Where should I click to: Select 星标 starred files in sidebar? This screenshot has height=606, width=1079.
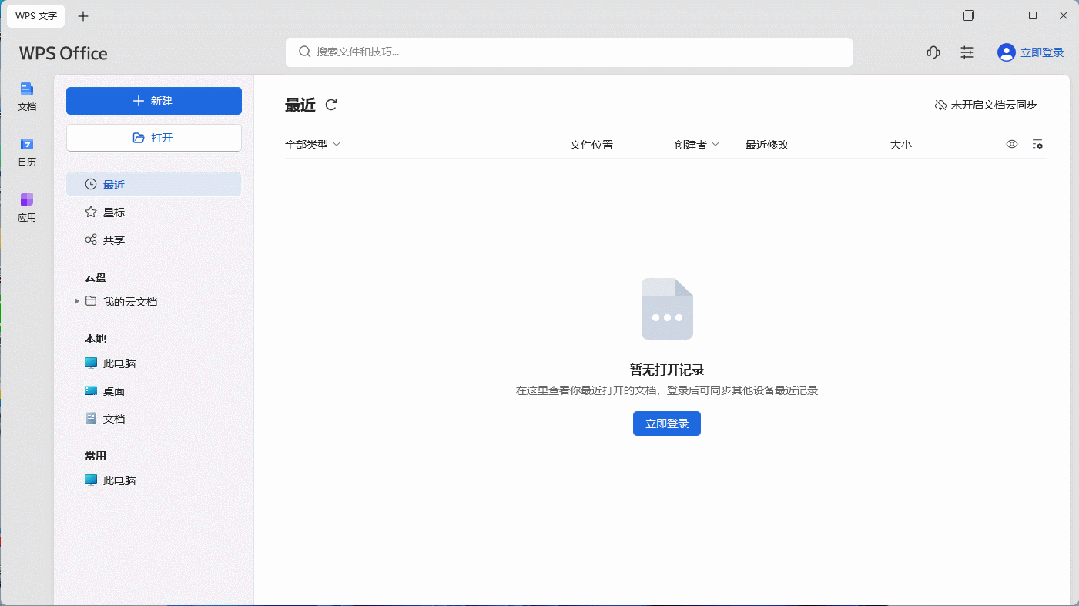[153, 213]
